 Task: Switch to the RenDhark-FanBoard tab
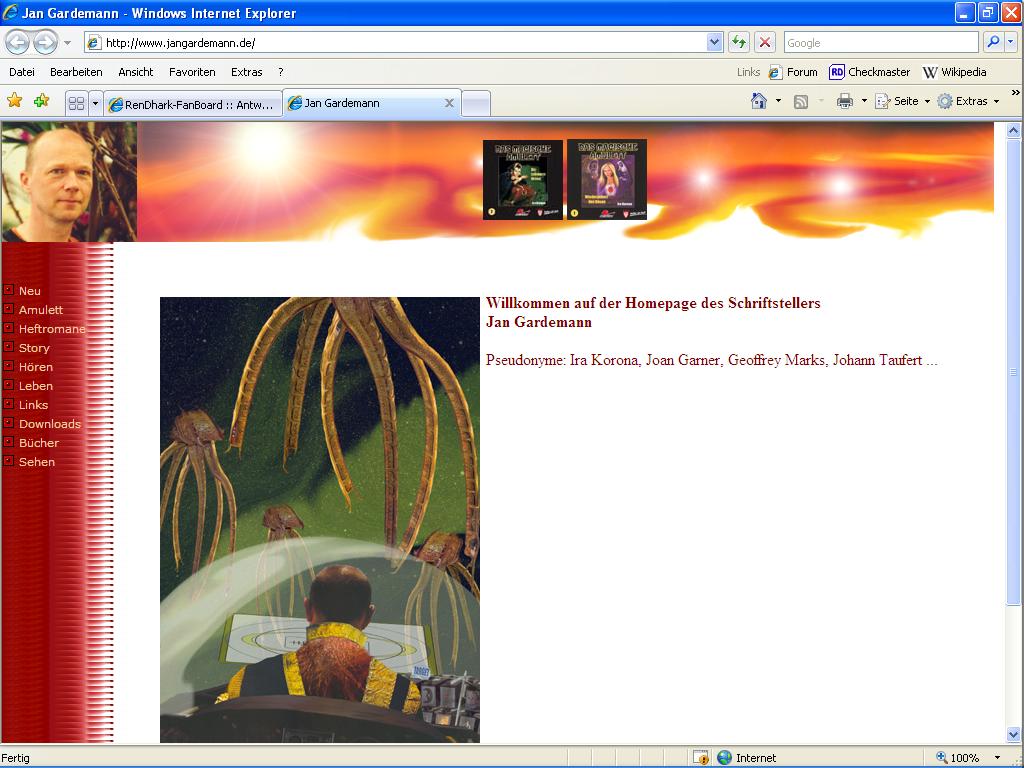pyautogui.click(x=192, y=104)
